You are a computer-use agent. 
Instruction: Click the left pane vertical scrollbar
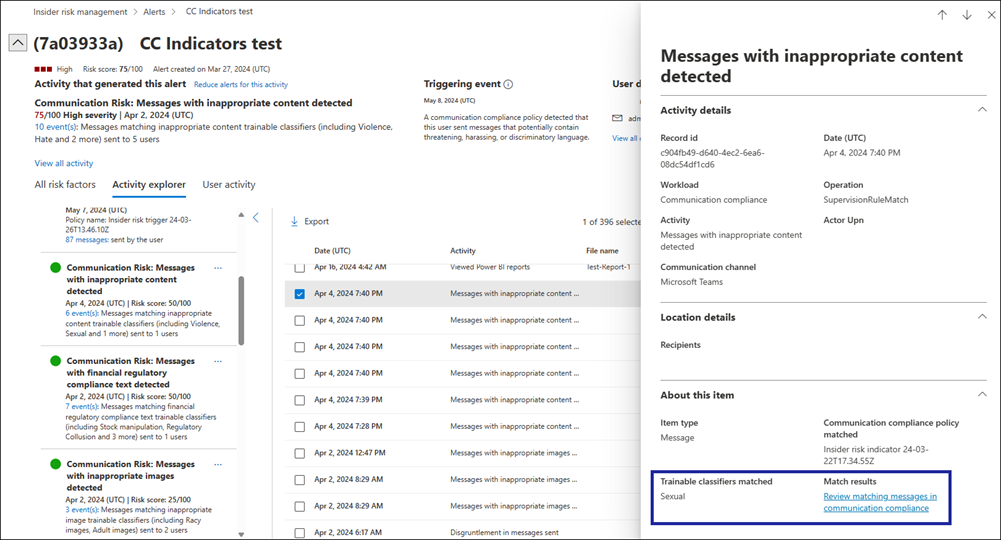point(240,310)
